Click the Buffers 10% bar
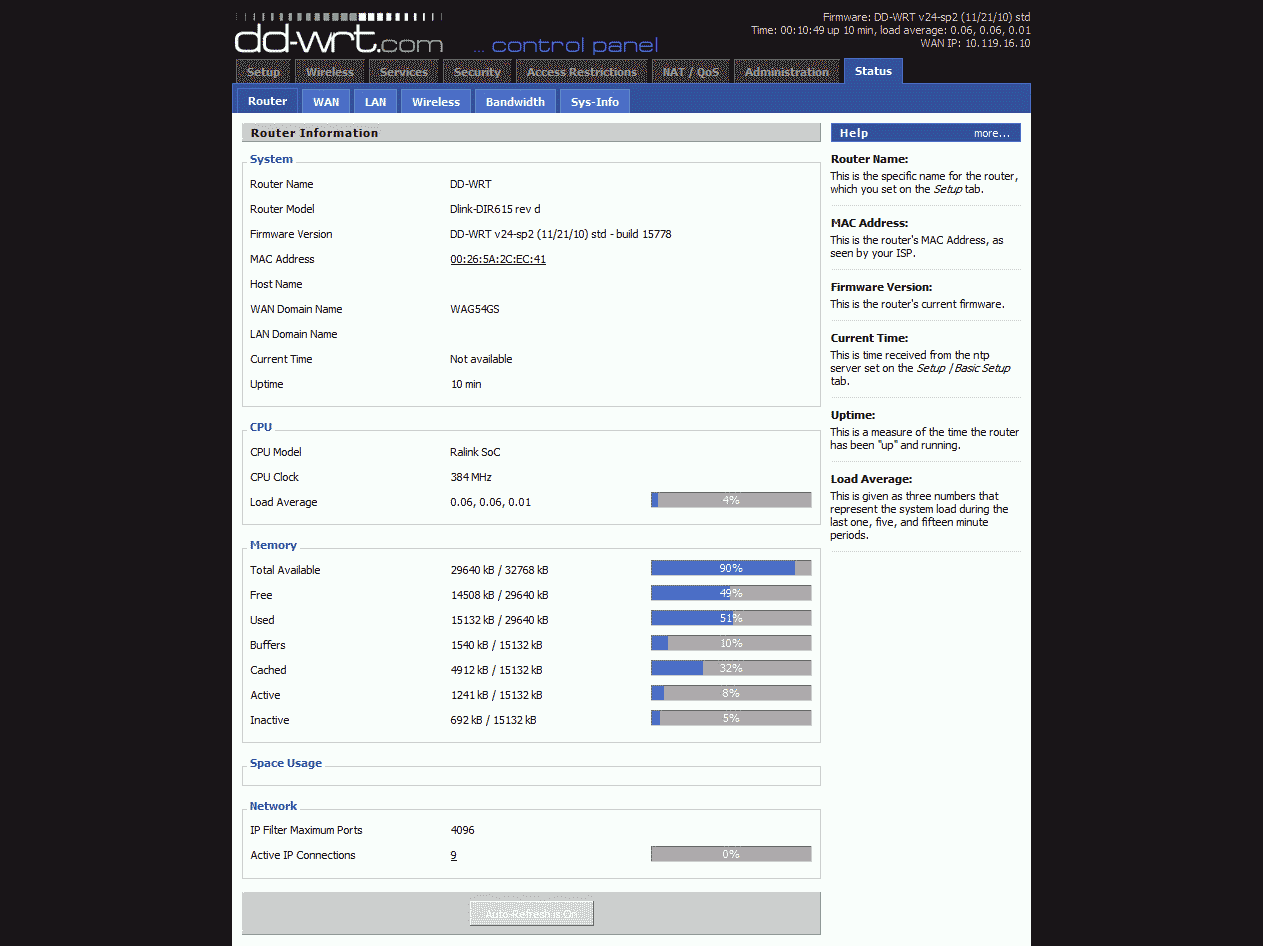Image resolution: width=1263 pixels, height=946 pixels. click(x=731, y=643)
